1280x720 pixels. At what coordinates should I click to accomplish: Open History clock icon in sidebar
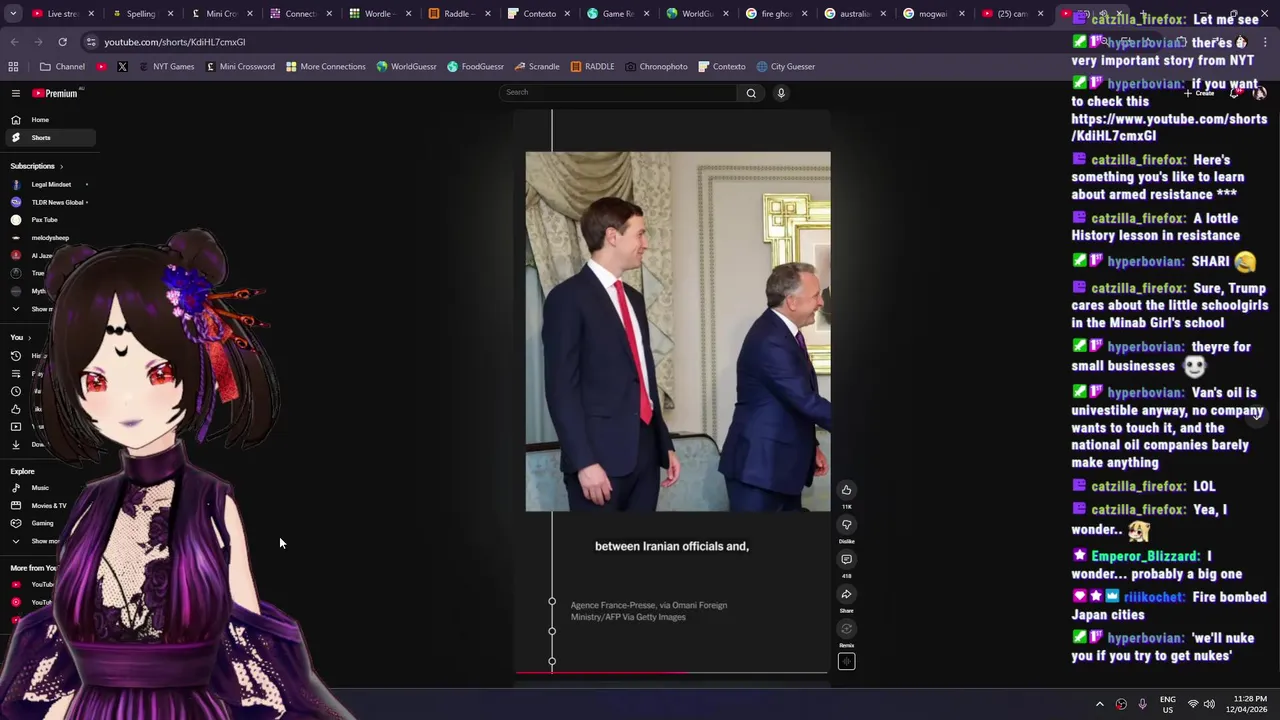pos(16,356)
